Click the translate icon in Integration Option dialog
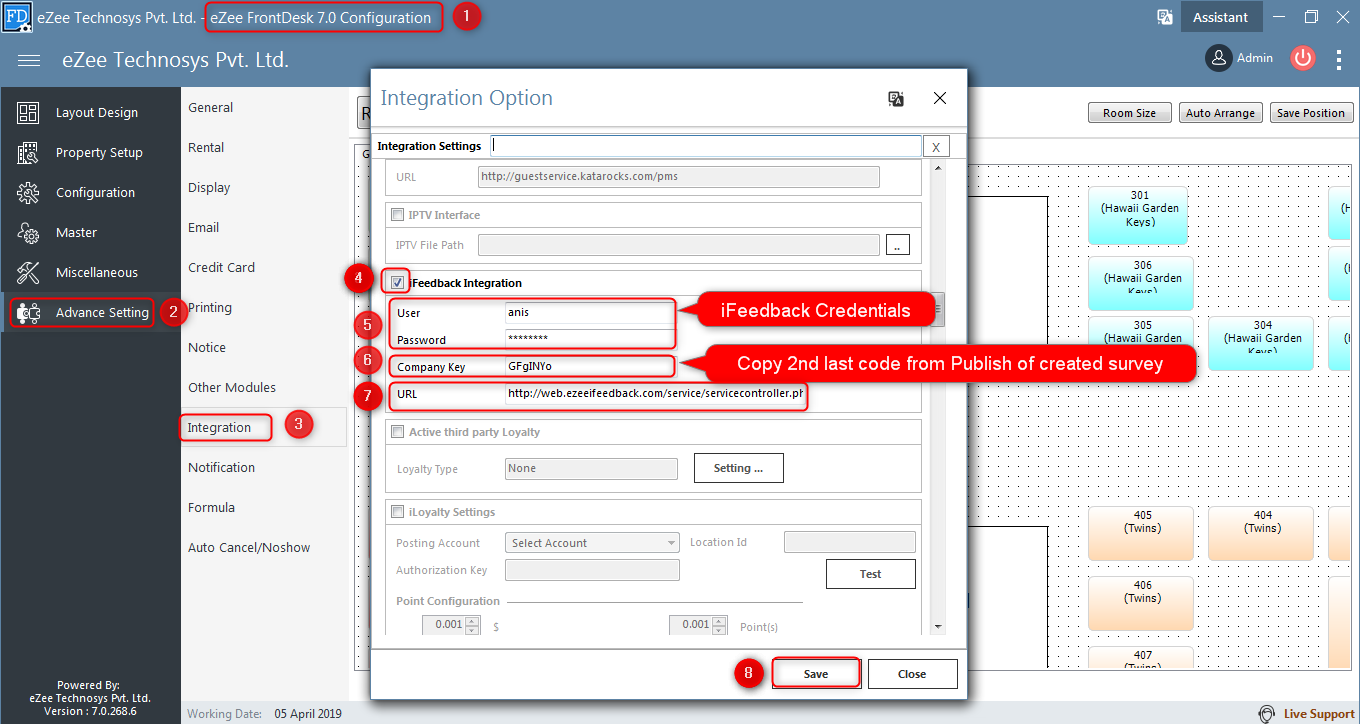The image size is (1360, 724). point(896,98)
